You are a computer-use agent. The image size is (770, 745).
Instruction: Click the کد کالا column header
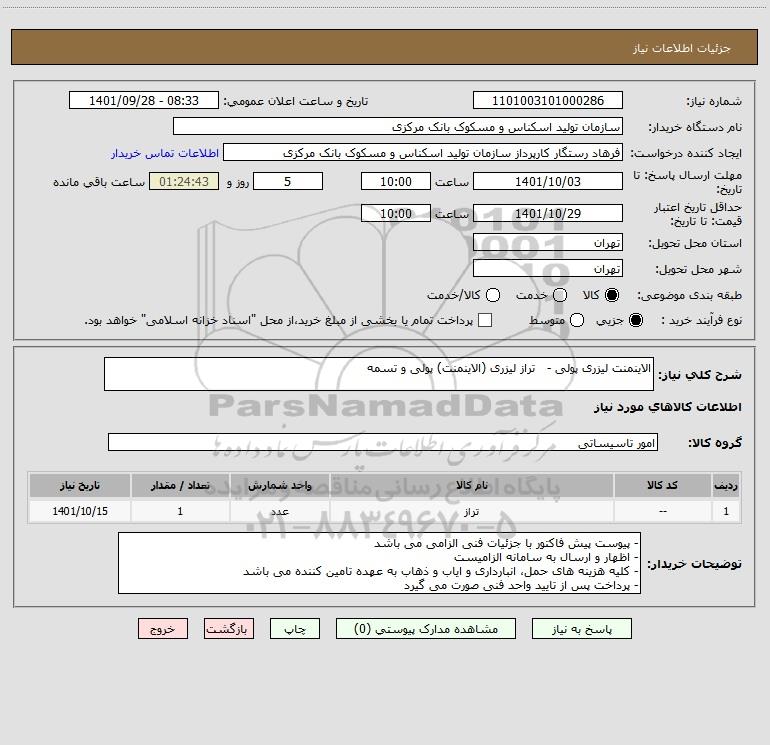coord(662,486)
